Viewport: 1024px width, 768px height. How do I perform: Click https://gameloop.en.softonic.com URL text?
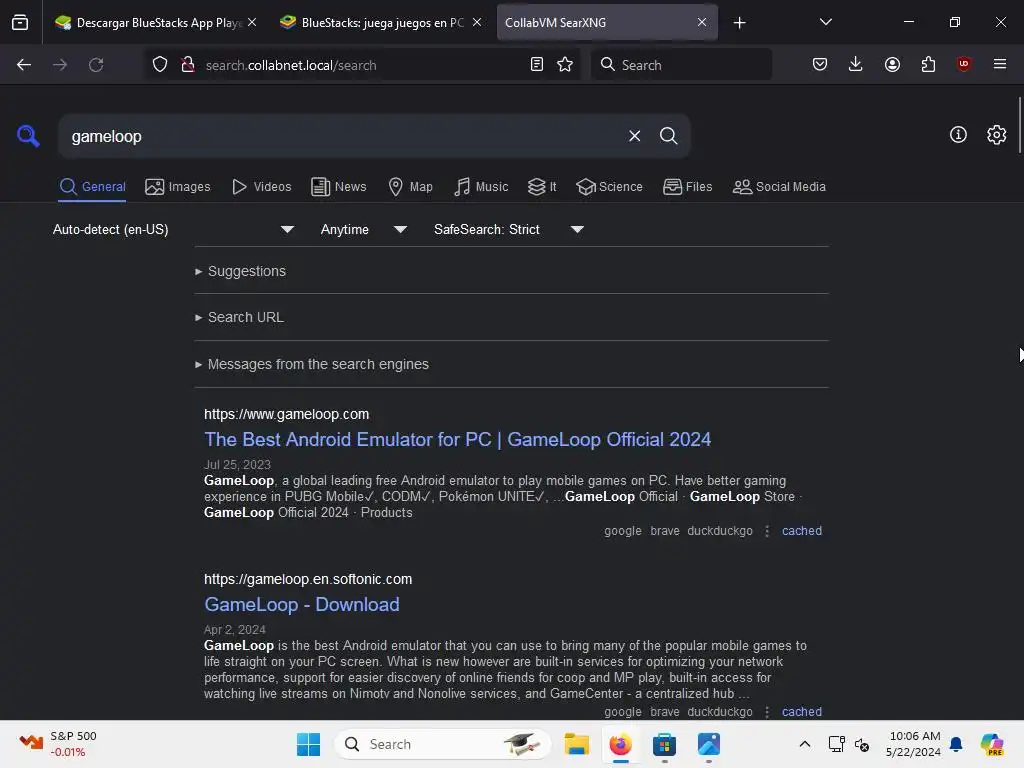click(x=308, y=579)
